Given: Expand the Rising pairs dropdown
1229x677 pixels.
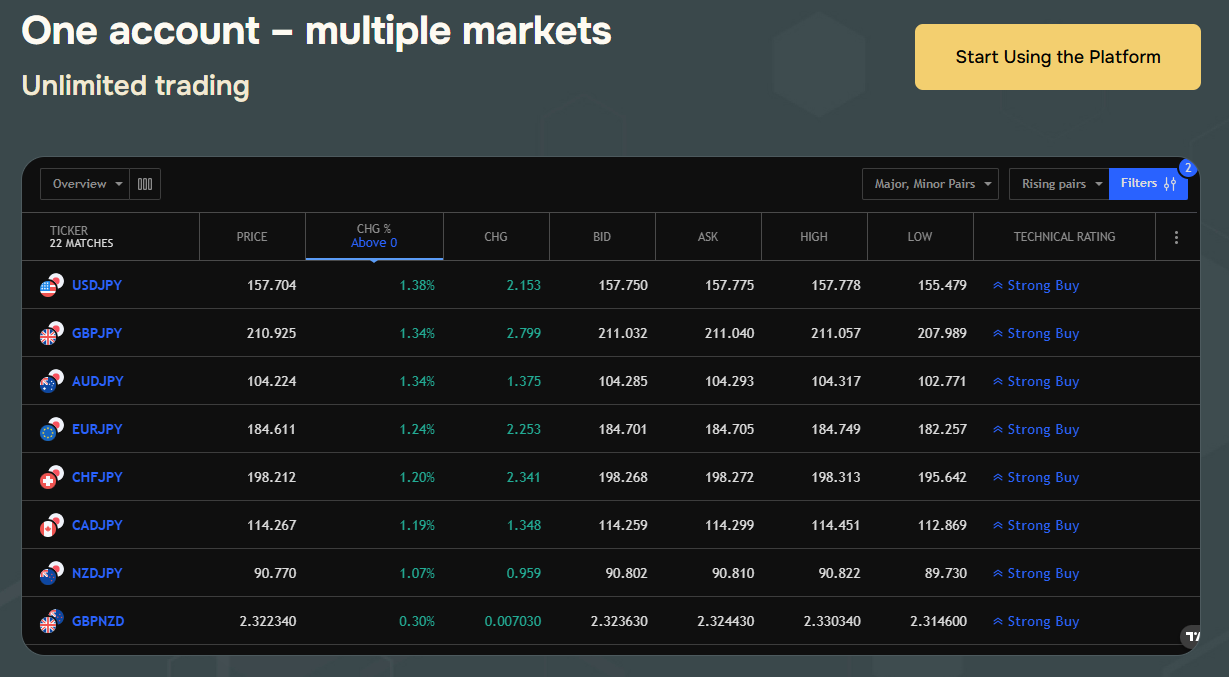Looking at the screenshot, I should [1059, 184].
